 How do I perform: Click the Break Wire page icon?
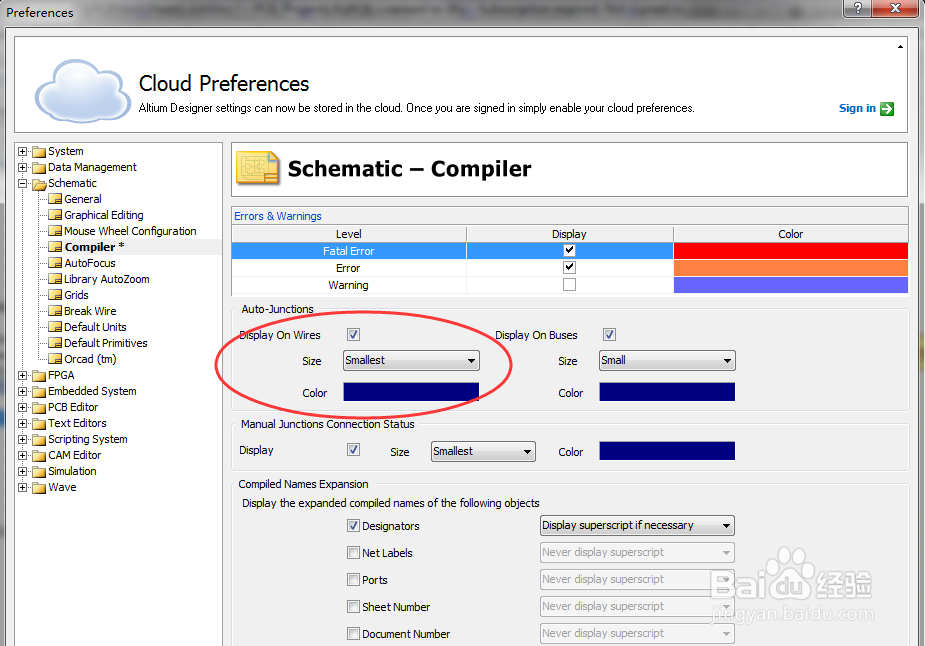[x=55, y=311]
